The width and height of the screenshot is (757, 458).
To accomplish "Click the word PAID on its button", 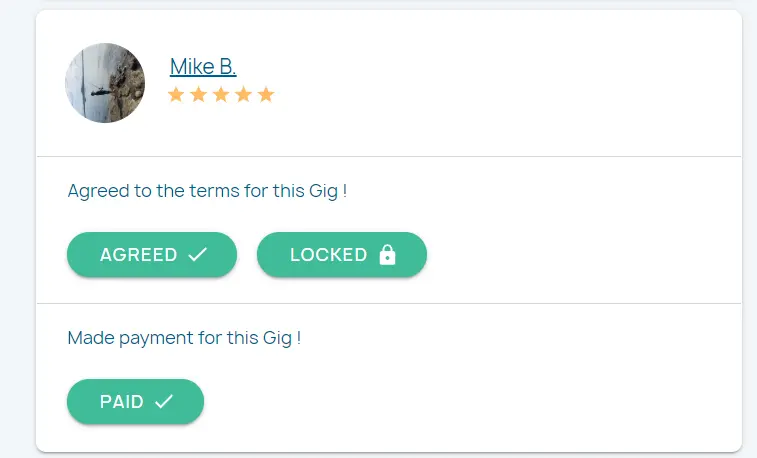I will coord(121,402).
